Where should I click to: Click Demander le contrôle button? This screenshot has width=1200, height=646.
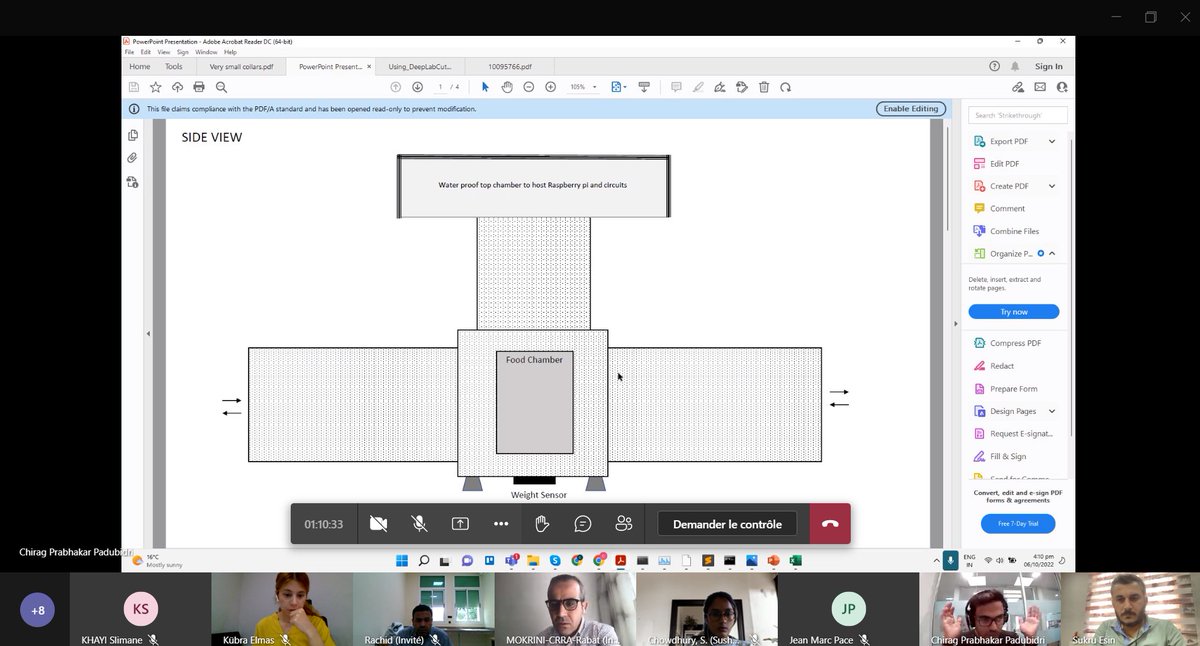pos(727,524)
